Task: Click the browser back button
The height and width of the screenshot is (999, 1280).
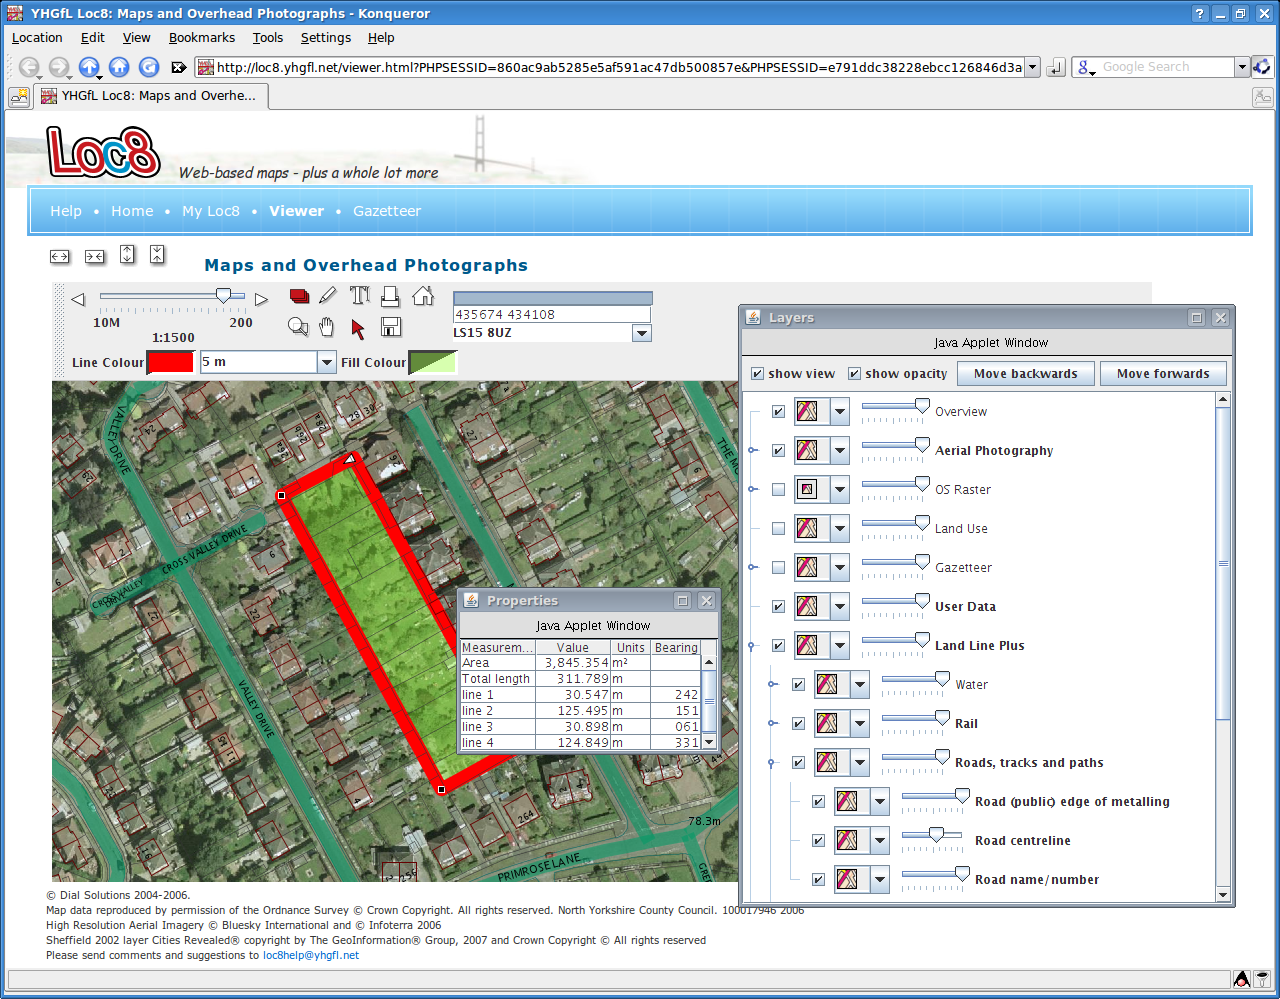Action: pyautogui.click(x=29, y=67)
